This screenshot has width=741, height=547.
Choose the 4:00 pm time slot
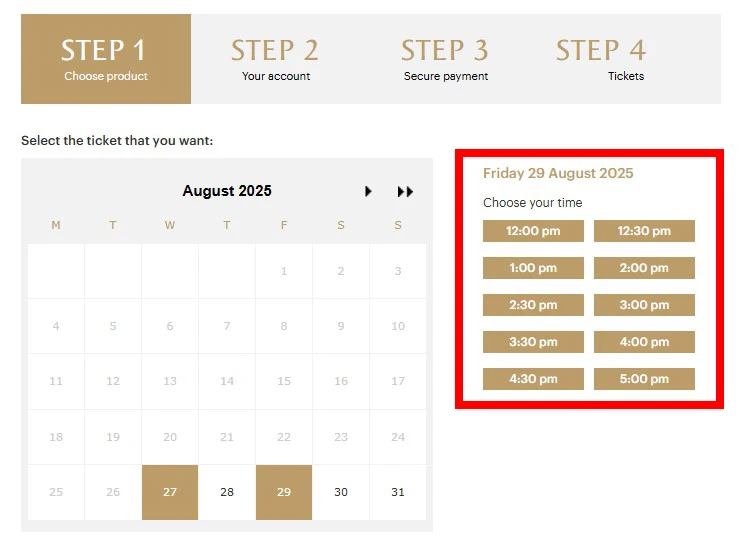pos(644,342)
